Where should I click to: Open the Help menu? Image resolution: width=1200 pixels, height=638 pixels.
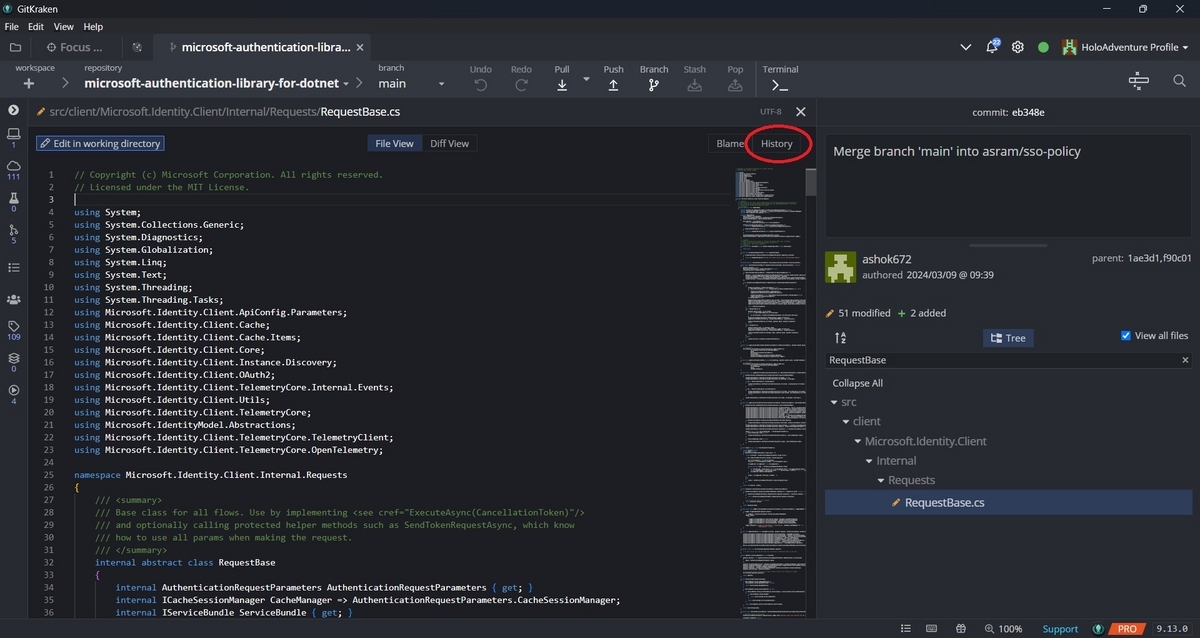pyautogui.click(x=93, y=27)
